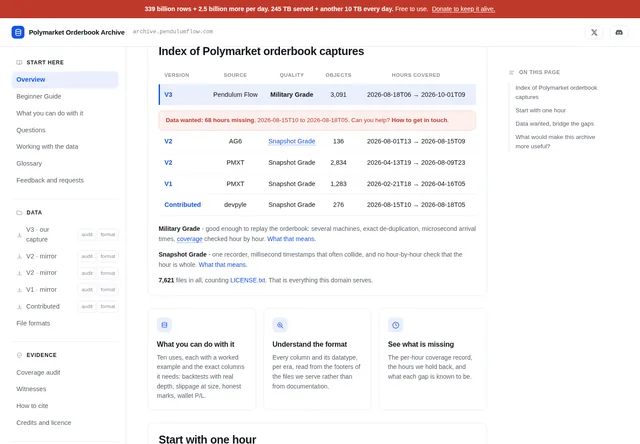Open the format badge for V3 - our capture

[108, 235]
